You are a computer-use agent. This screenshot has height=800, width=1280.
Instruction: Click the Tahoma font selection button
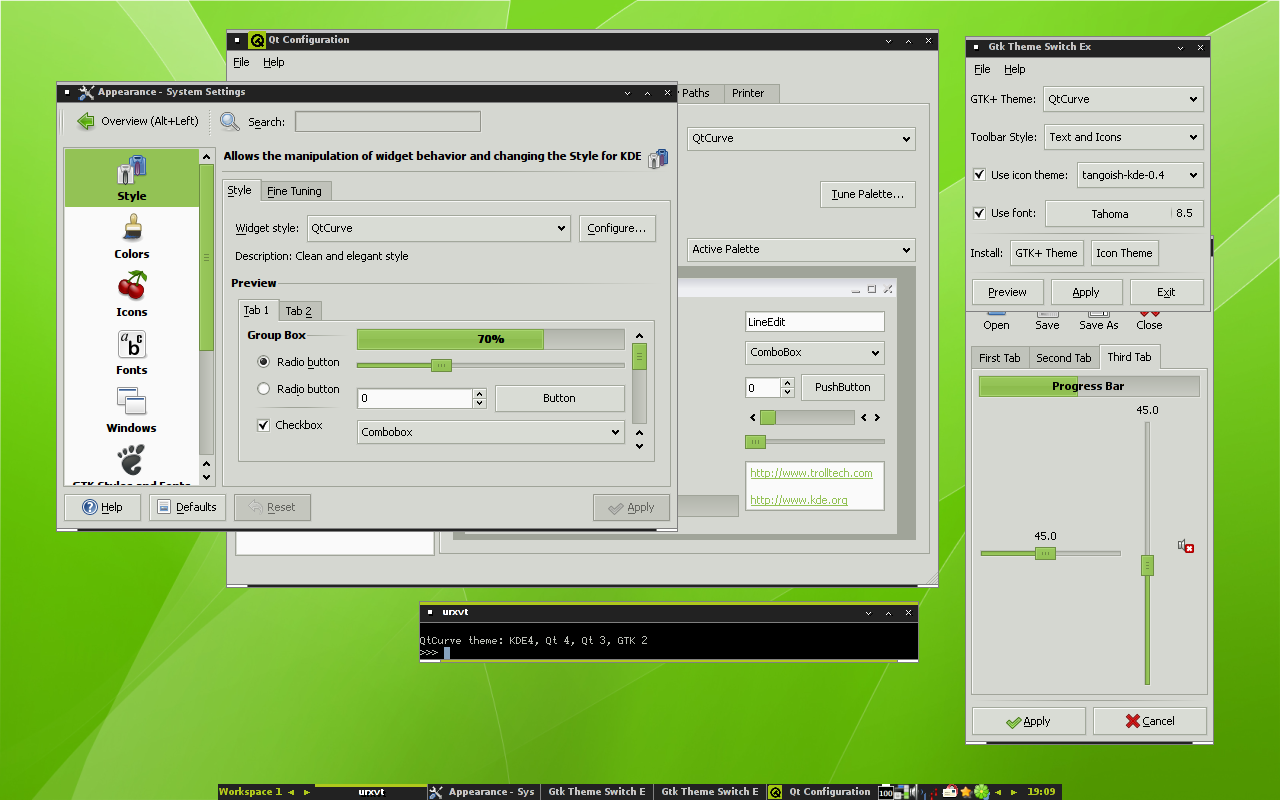1124,214
